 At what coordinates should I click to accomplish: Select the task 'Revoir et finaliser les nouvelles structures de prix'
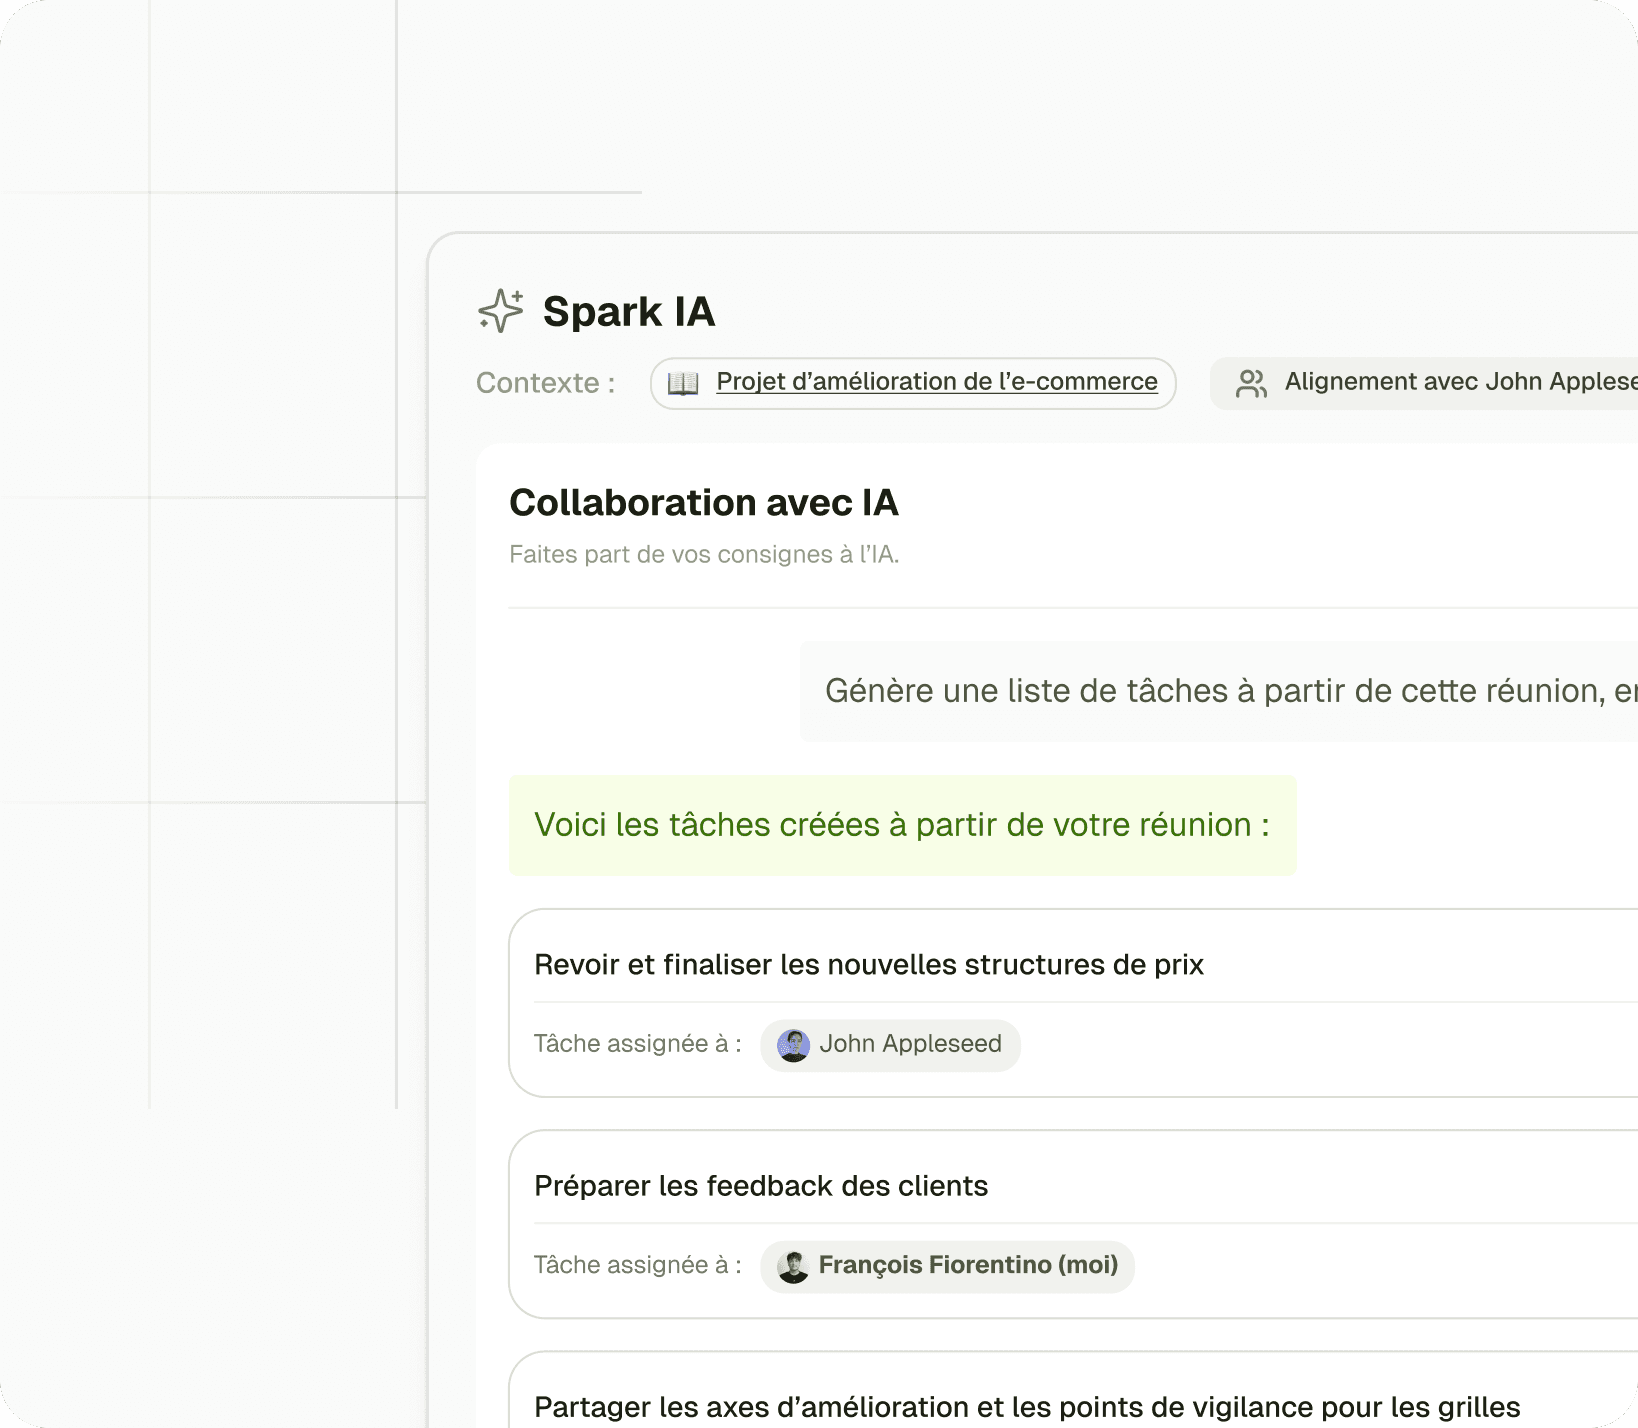pyautogui.click(x=869, y=964)
